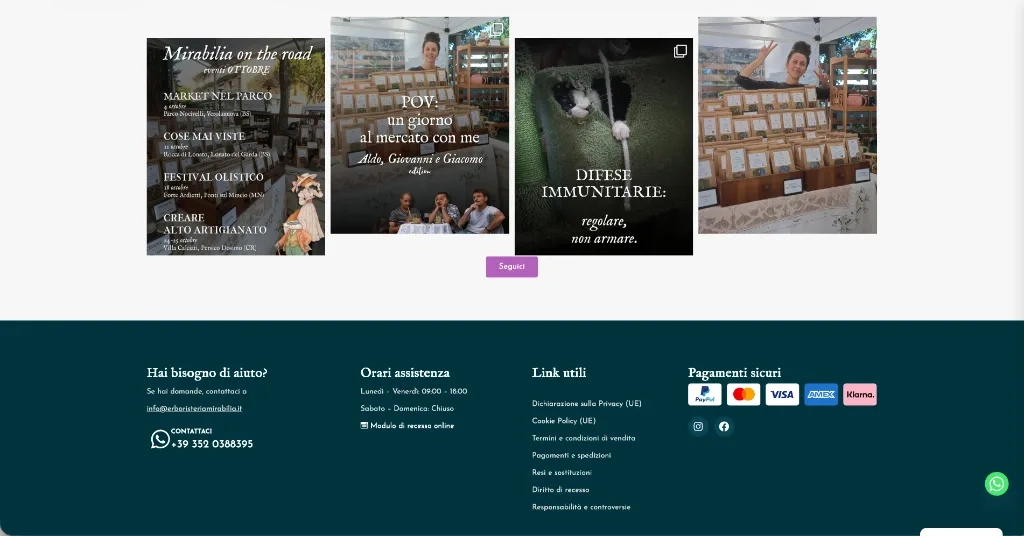Click the WhatsApp icon beside CONTATTACI

pos(160,439)
